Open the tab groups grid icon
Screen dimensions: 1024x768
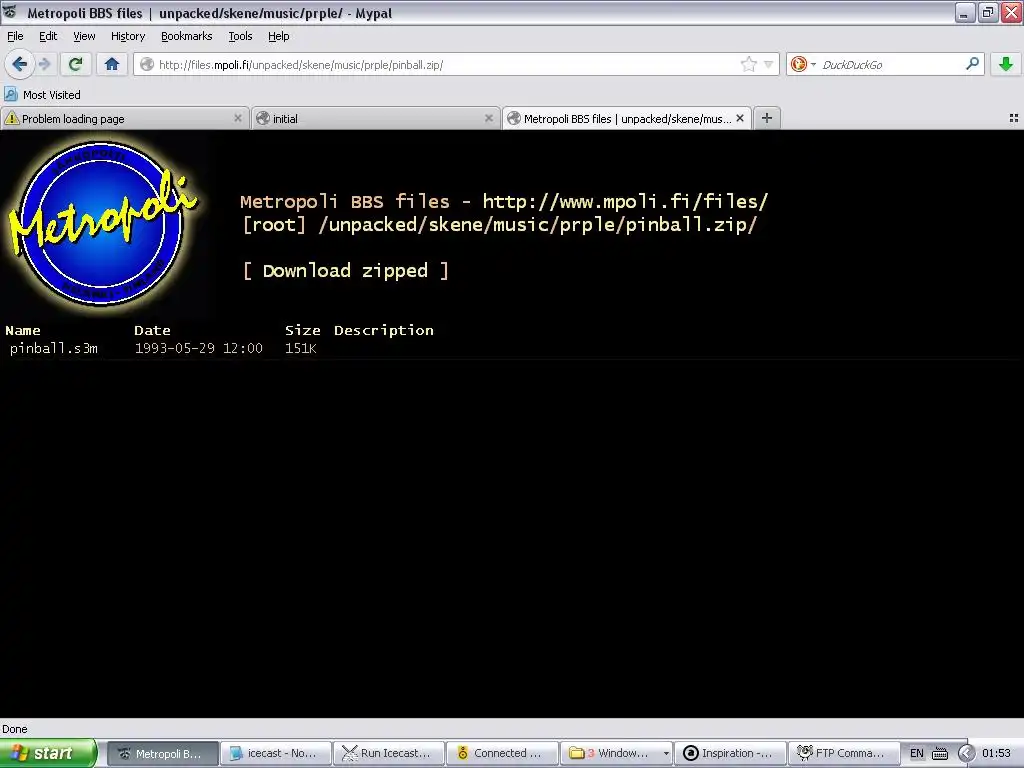point(1014,118)
